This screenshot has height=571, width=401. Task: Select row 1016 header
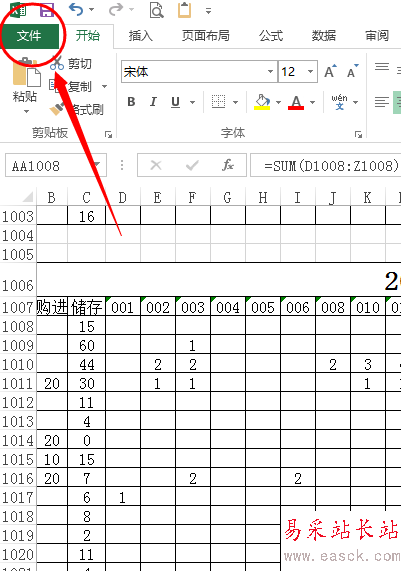pyautogui.click(x=18, y=478)
